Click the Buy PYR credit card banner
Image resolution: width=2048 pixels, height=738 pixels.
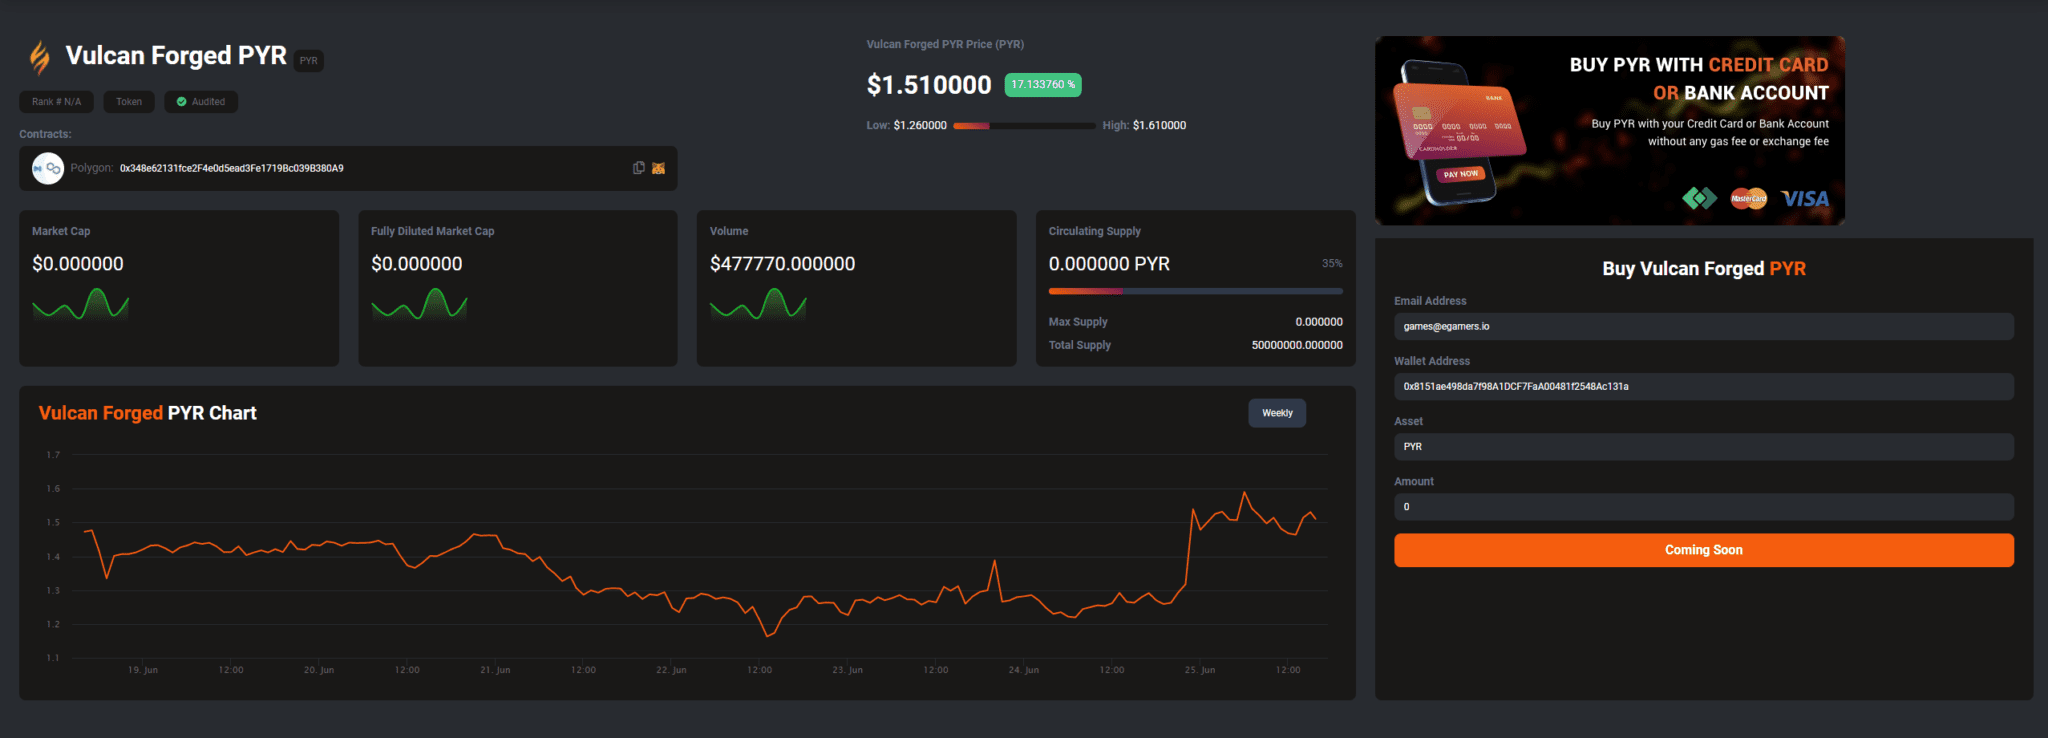[1610, 130]
